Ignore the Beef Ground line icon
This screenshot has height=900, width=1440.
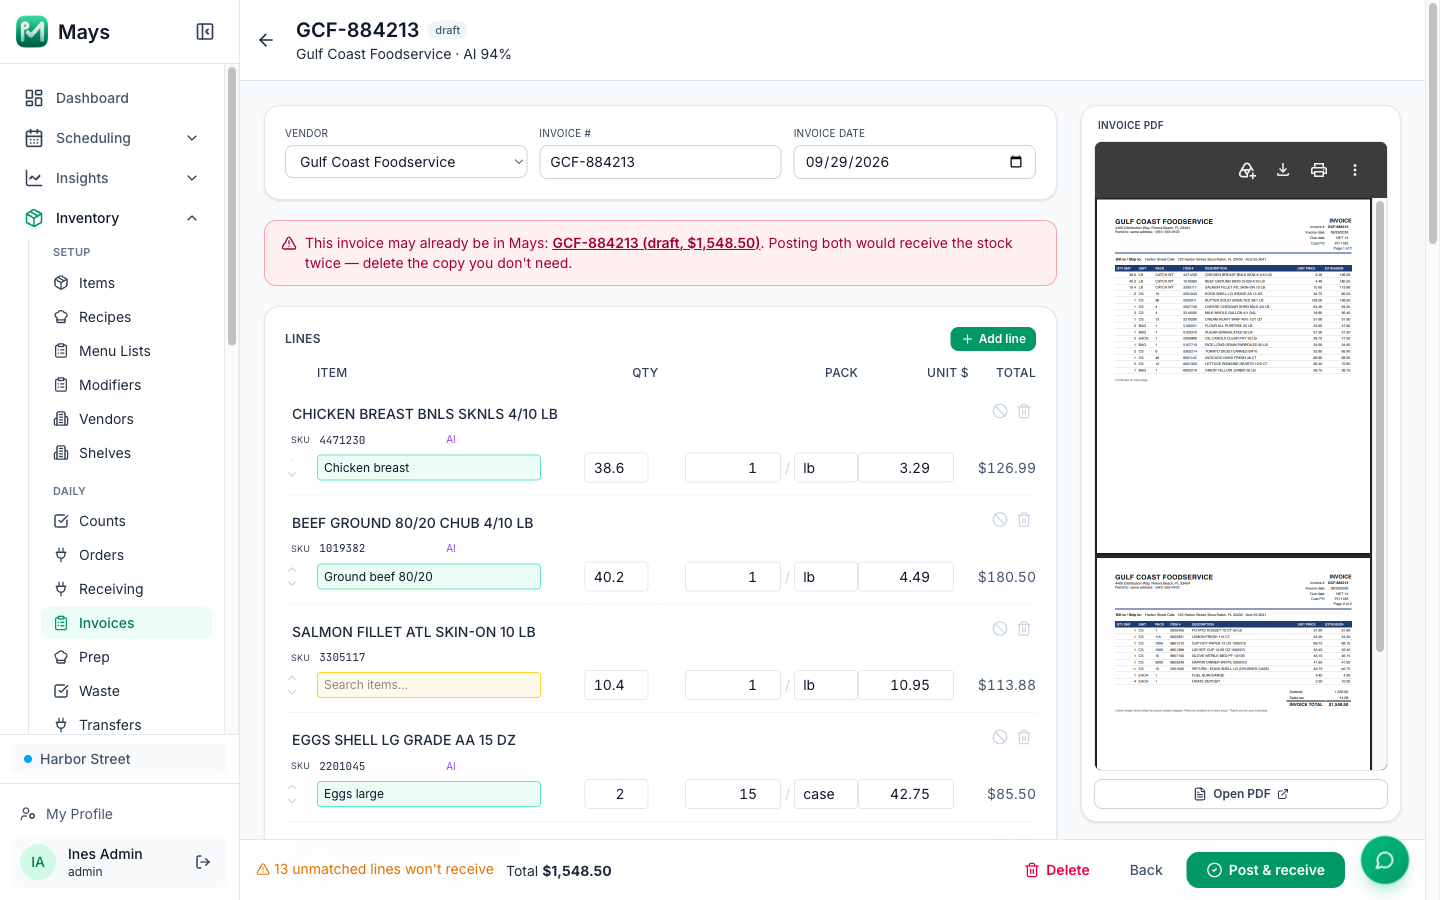[x=1000, y=520]
